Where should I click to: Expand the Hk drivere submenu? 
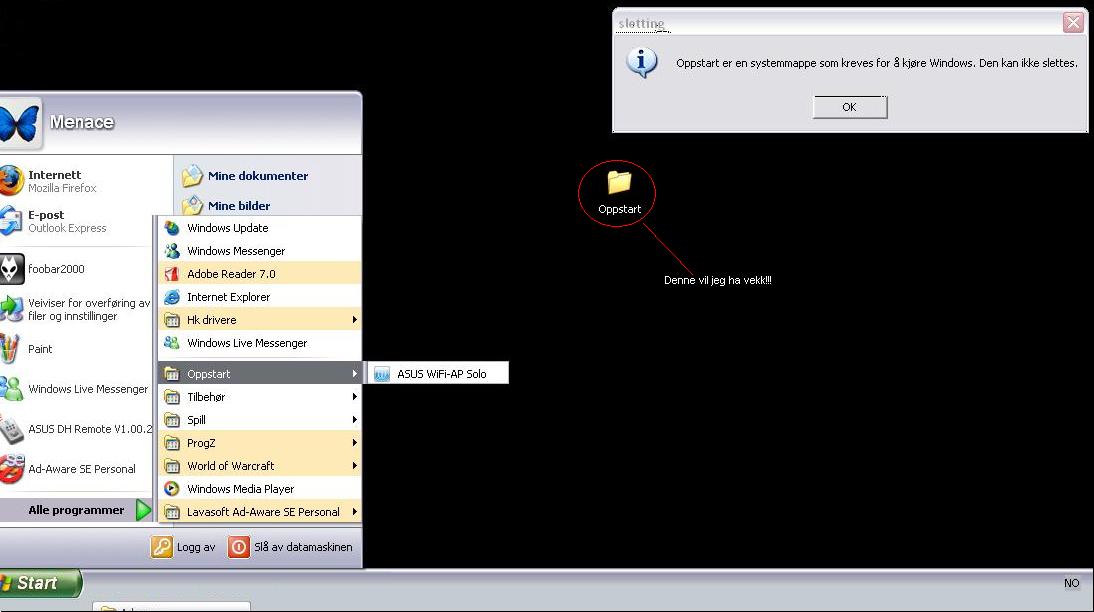pos(260,320)
